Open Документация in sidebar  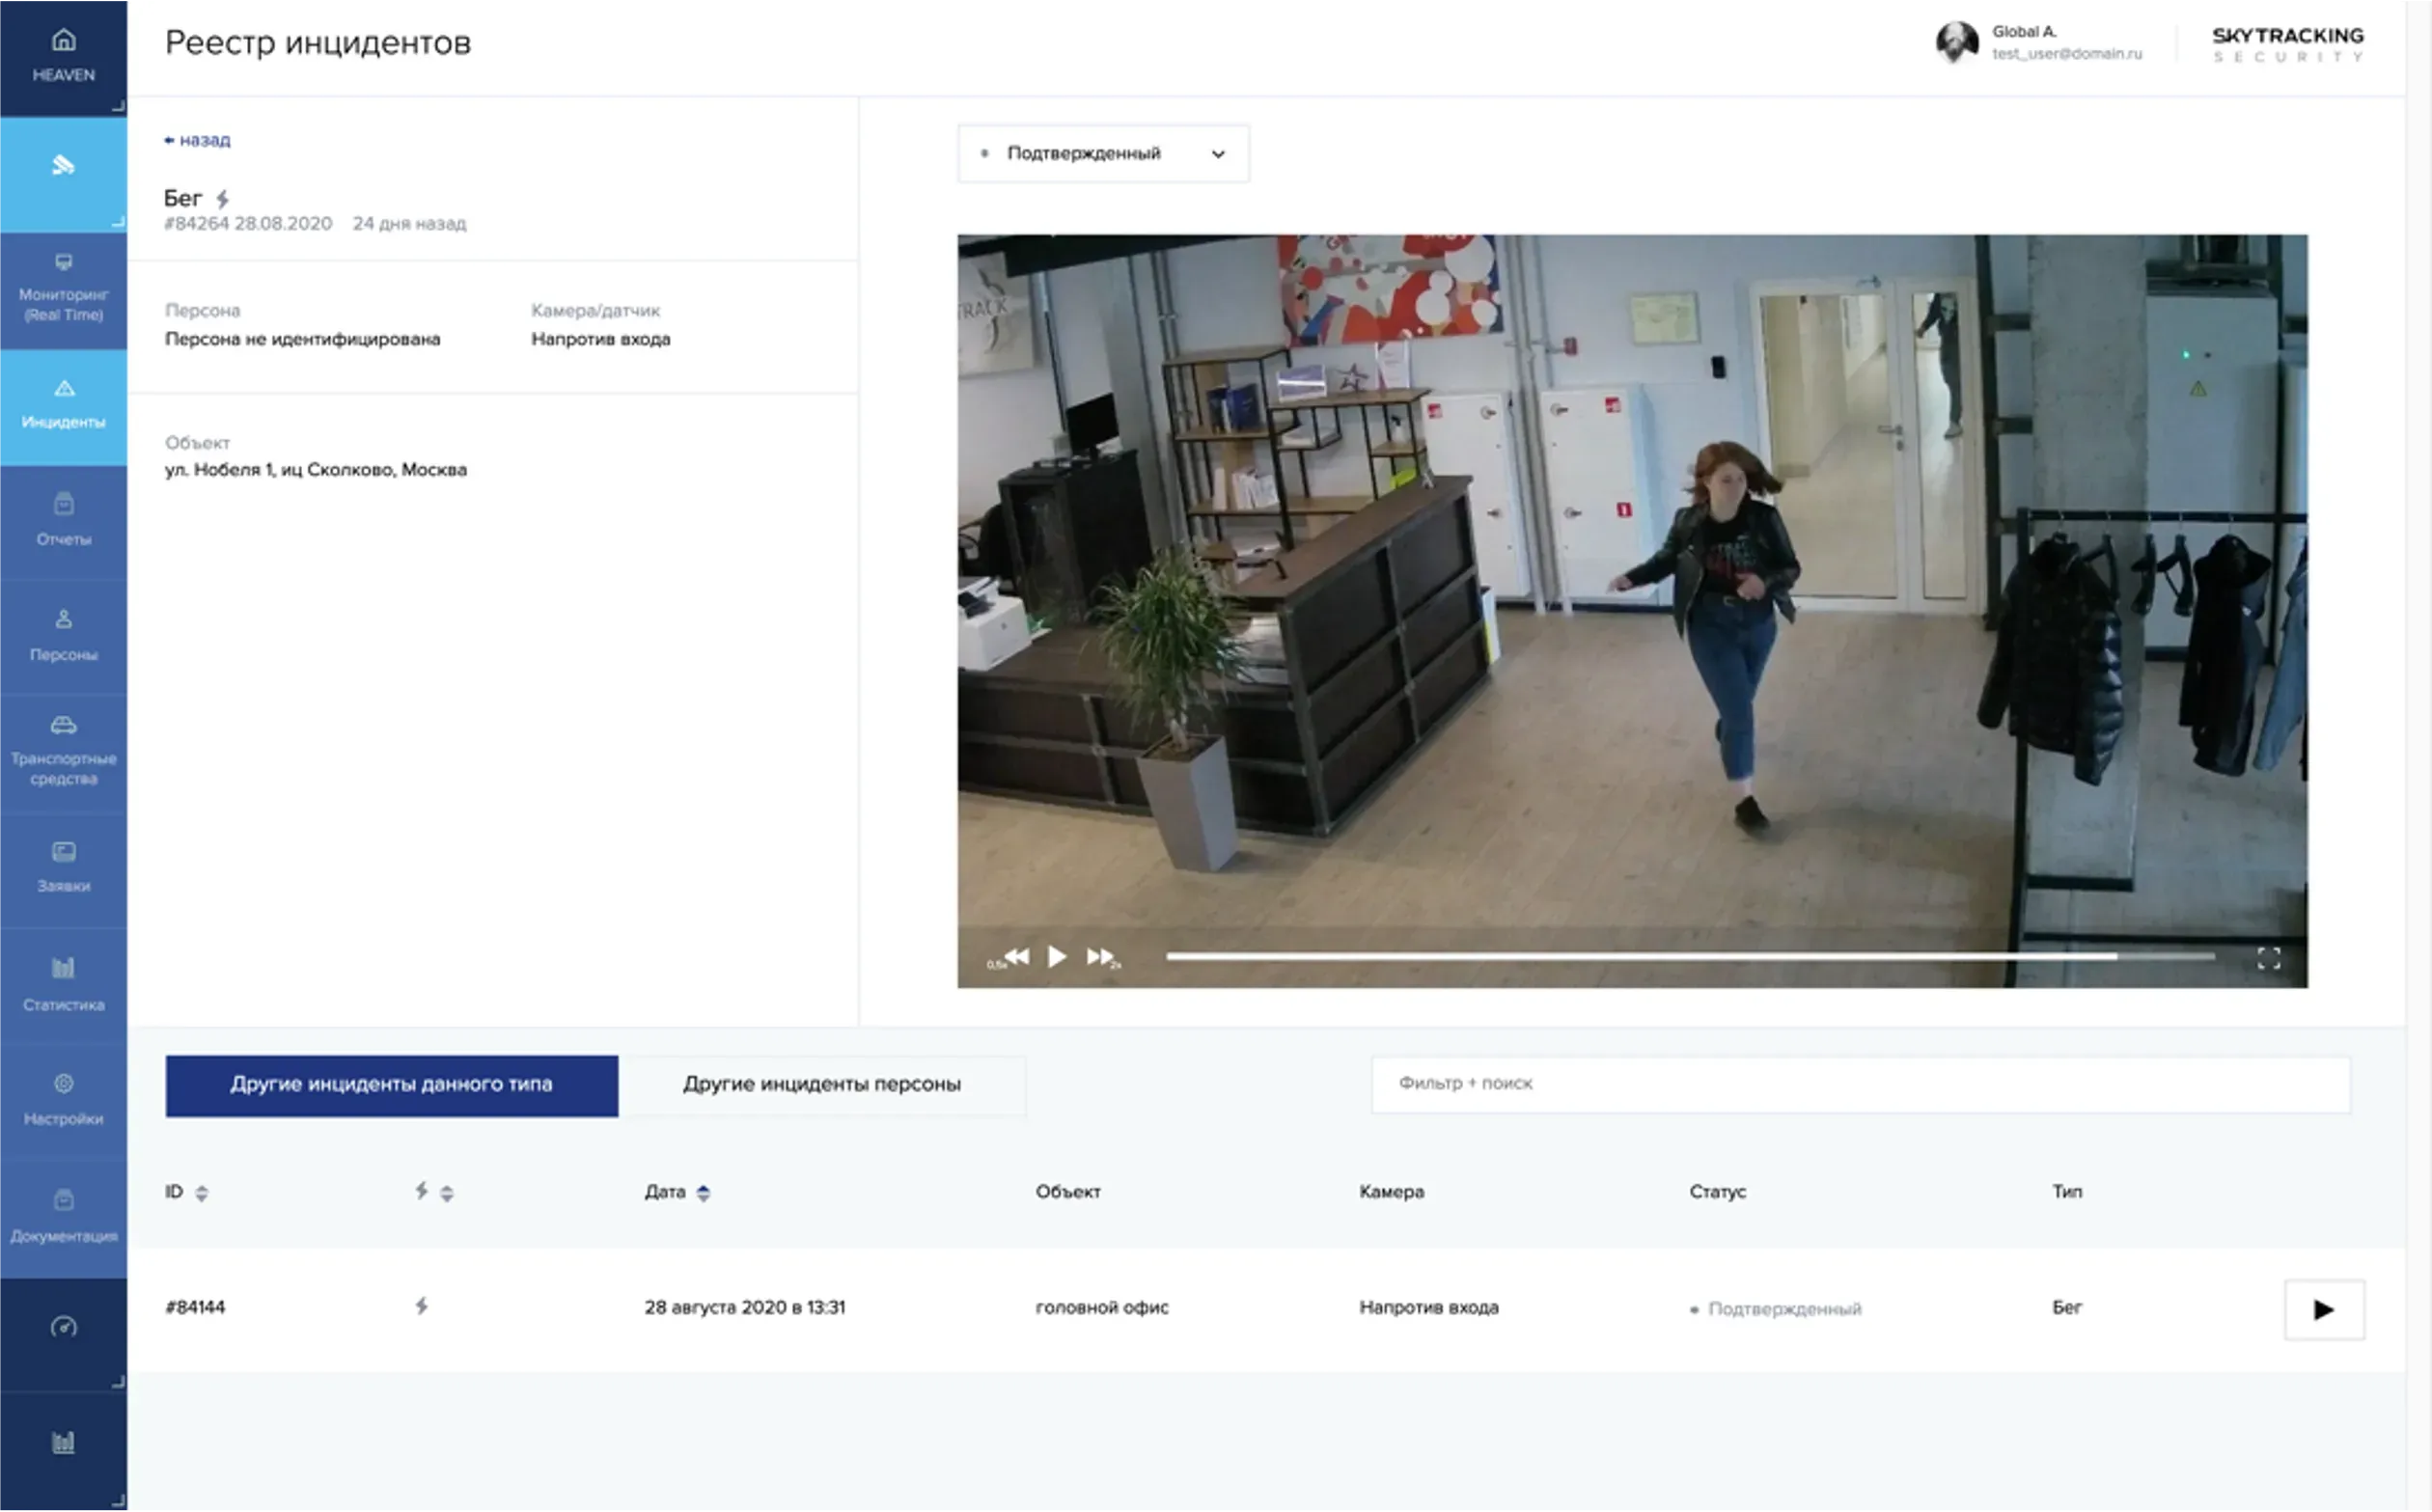(x=63, y=1218)
